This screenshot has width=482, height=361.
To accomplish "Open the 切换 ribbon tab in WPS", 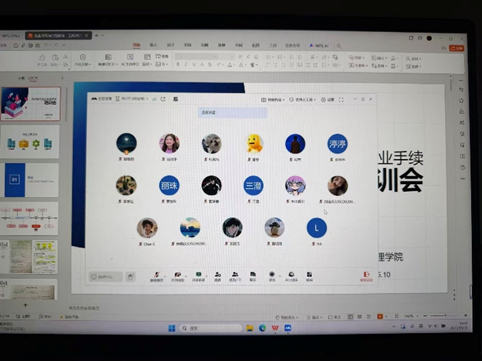I will click(x=187, y=45).
